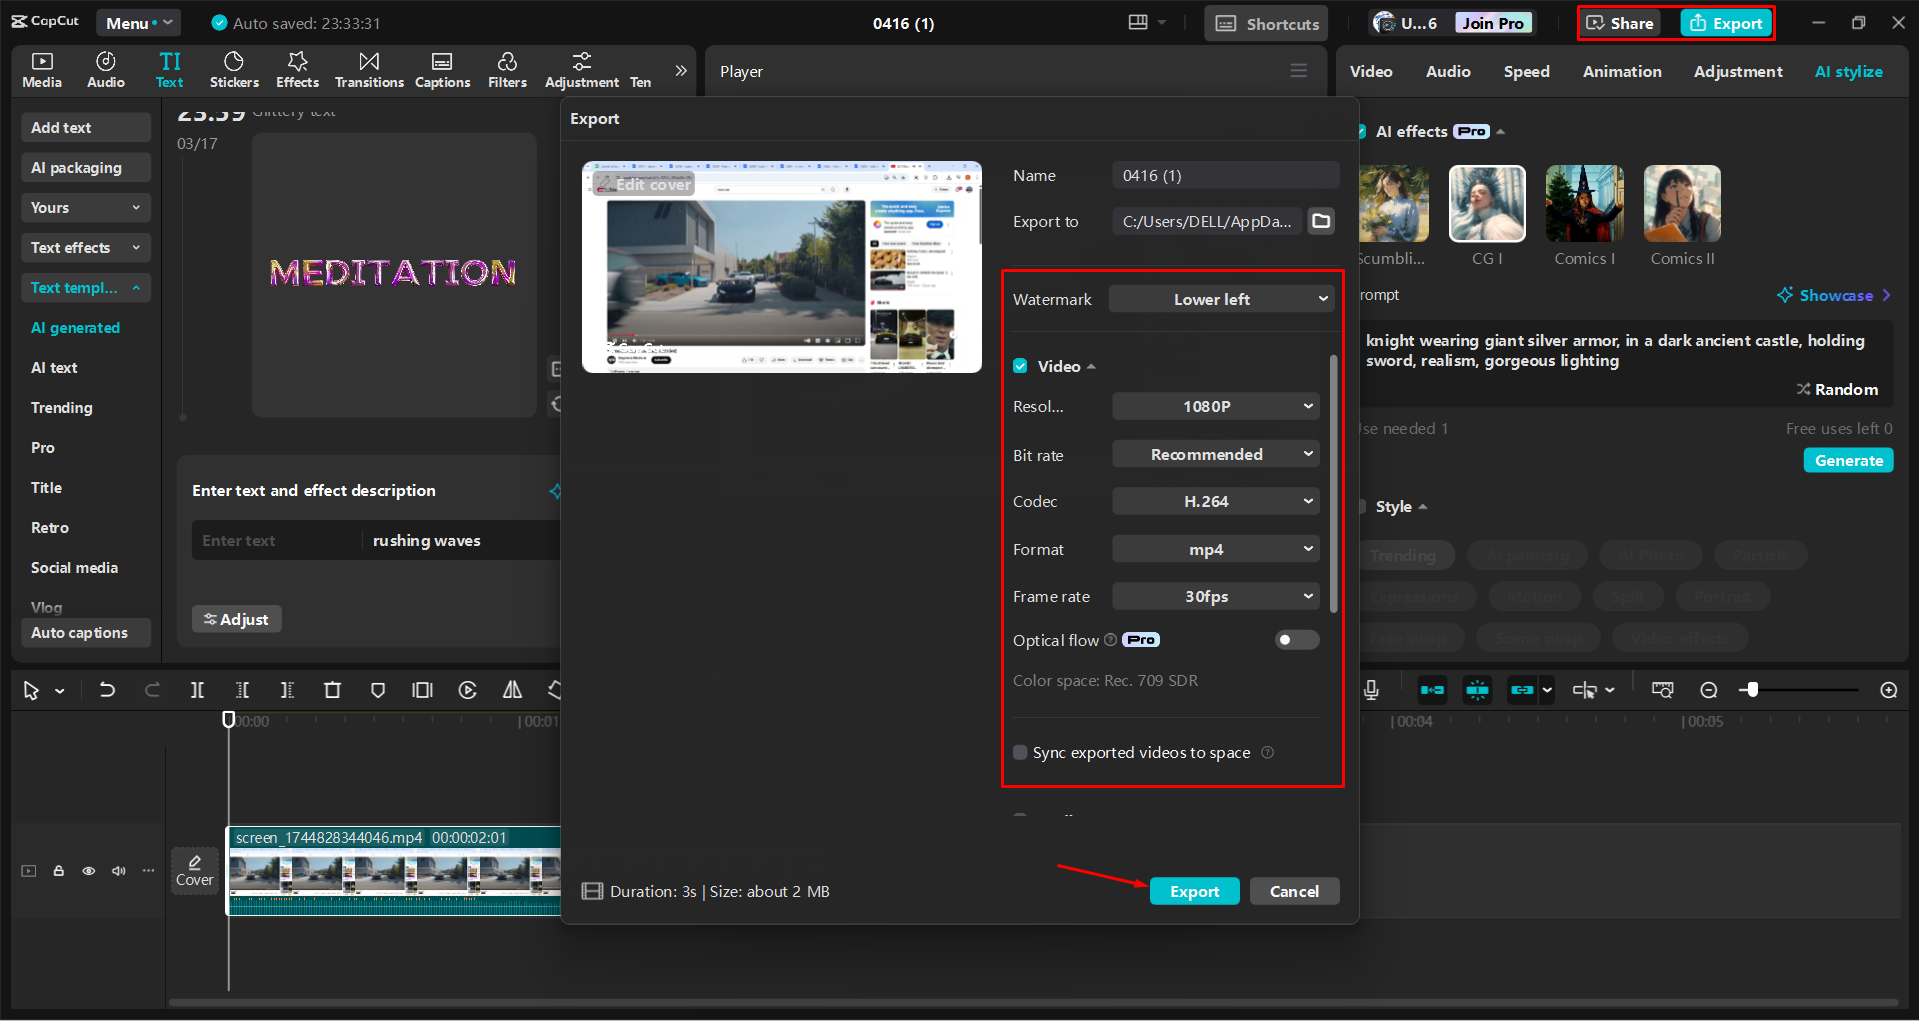Enable Sync exported videos to space
This screenshot has width=1919, height=1021.
coord(1020,752)
